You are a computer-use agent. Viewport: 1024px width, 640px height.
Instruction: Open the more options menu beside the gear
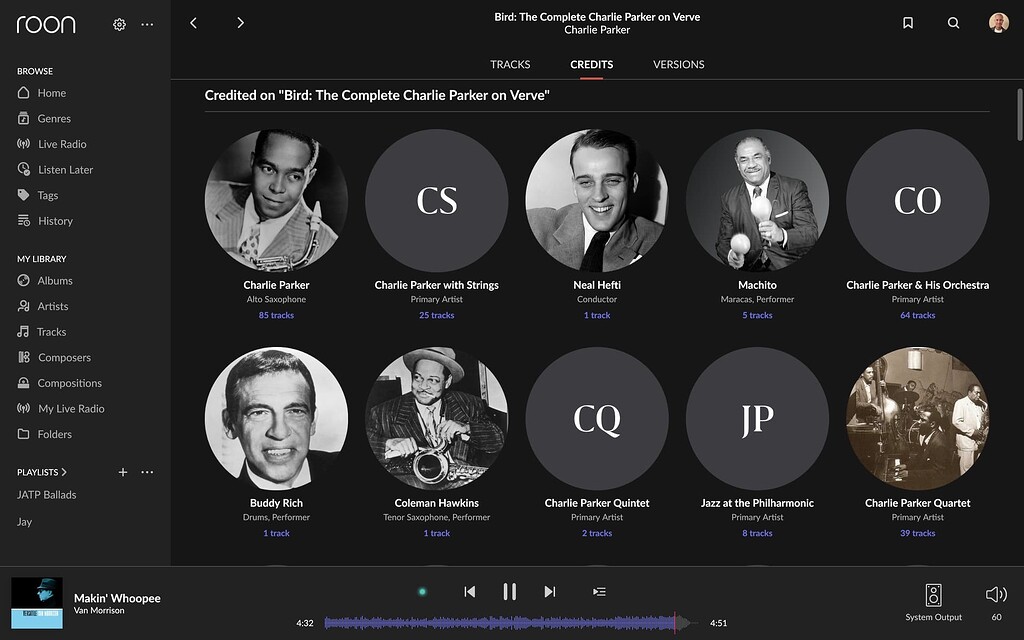point(147,23)
